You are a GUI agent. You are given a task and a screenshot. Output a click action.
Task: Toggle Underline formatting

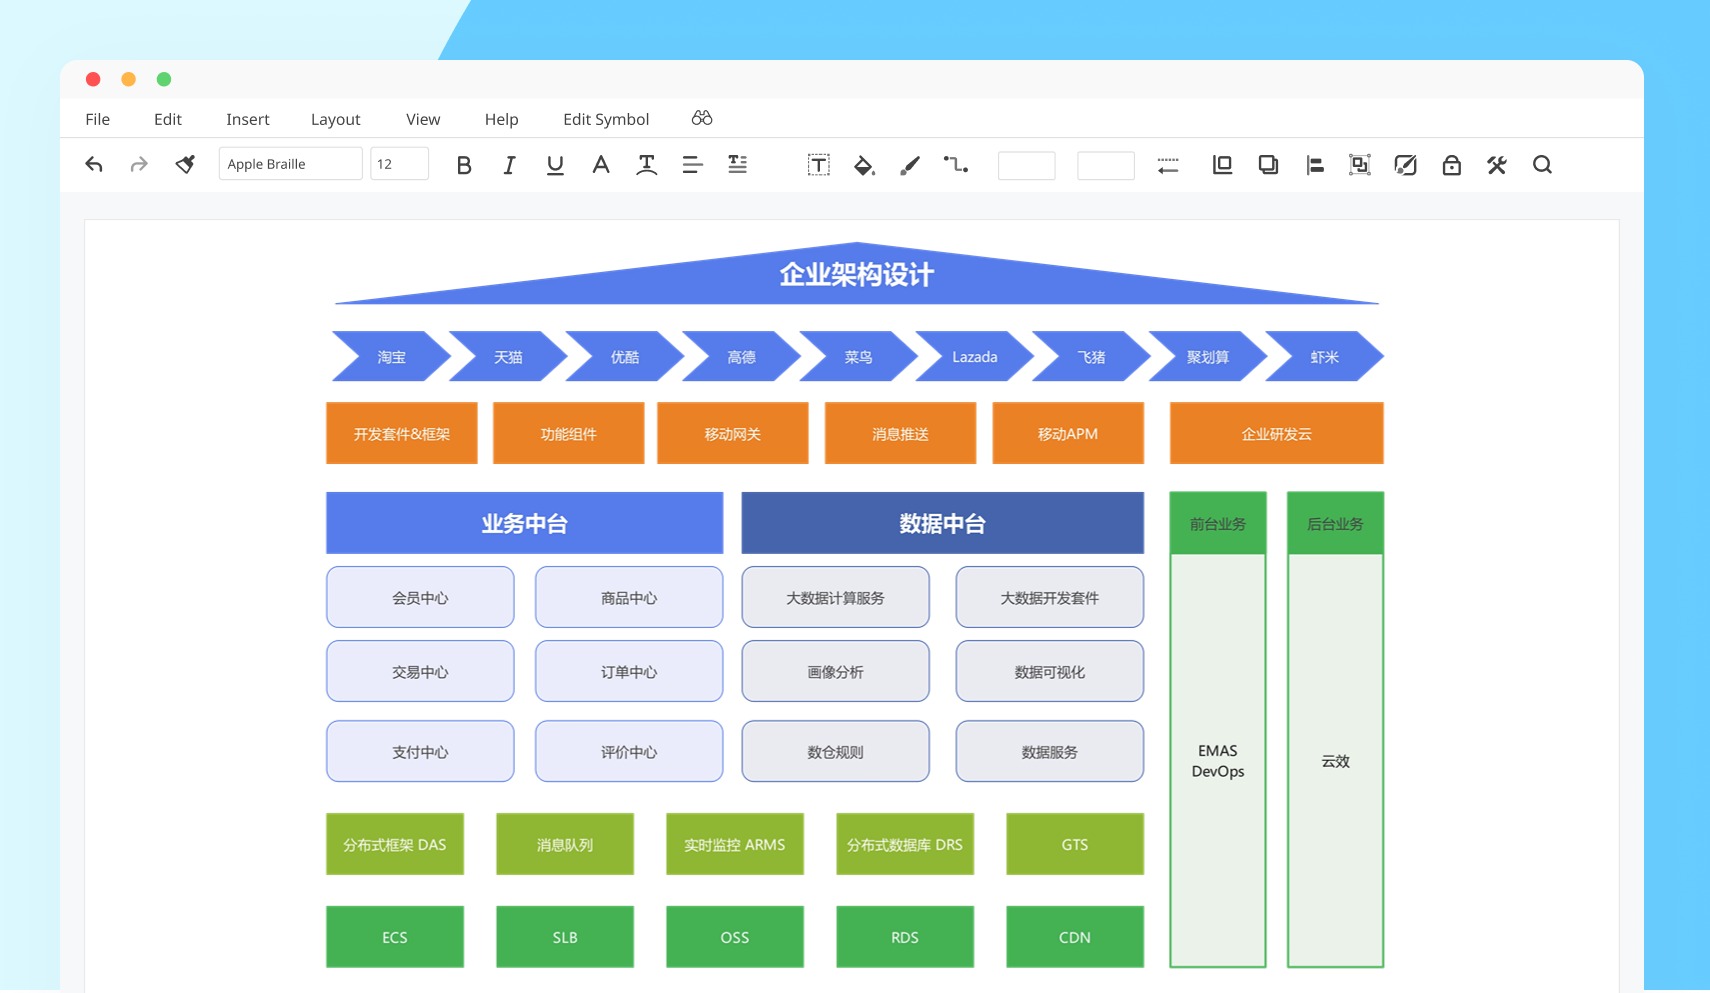(x=555, y=165)
